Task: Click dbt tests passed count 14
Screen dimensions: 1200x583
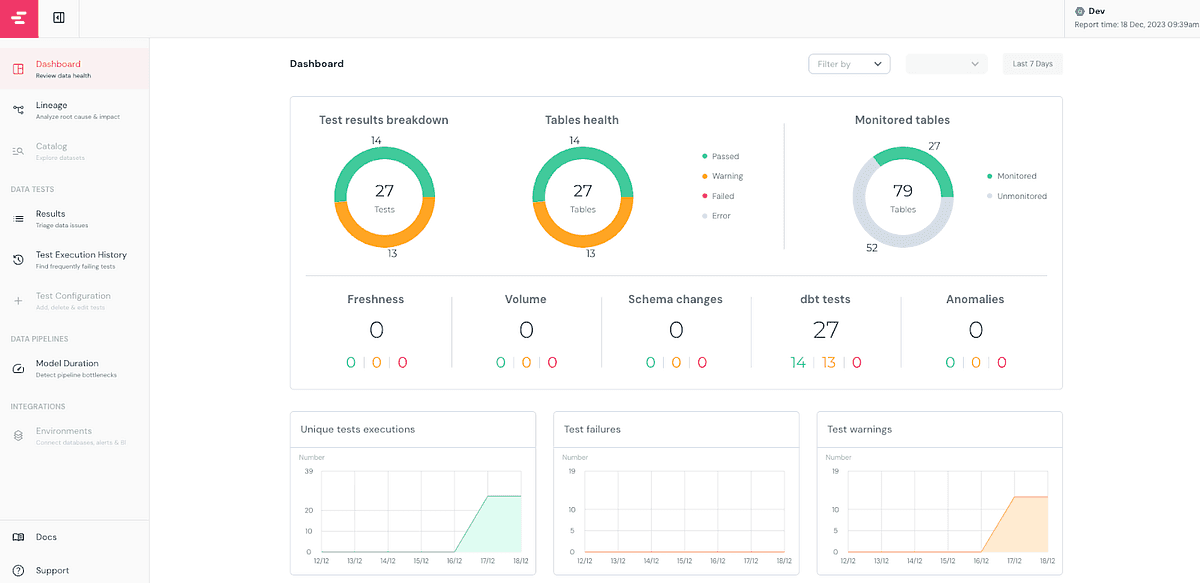Action: [798, 363]
